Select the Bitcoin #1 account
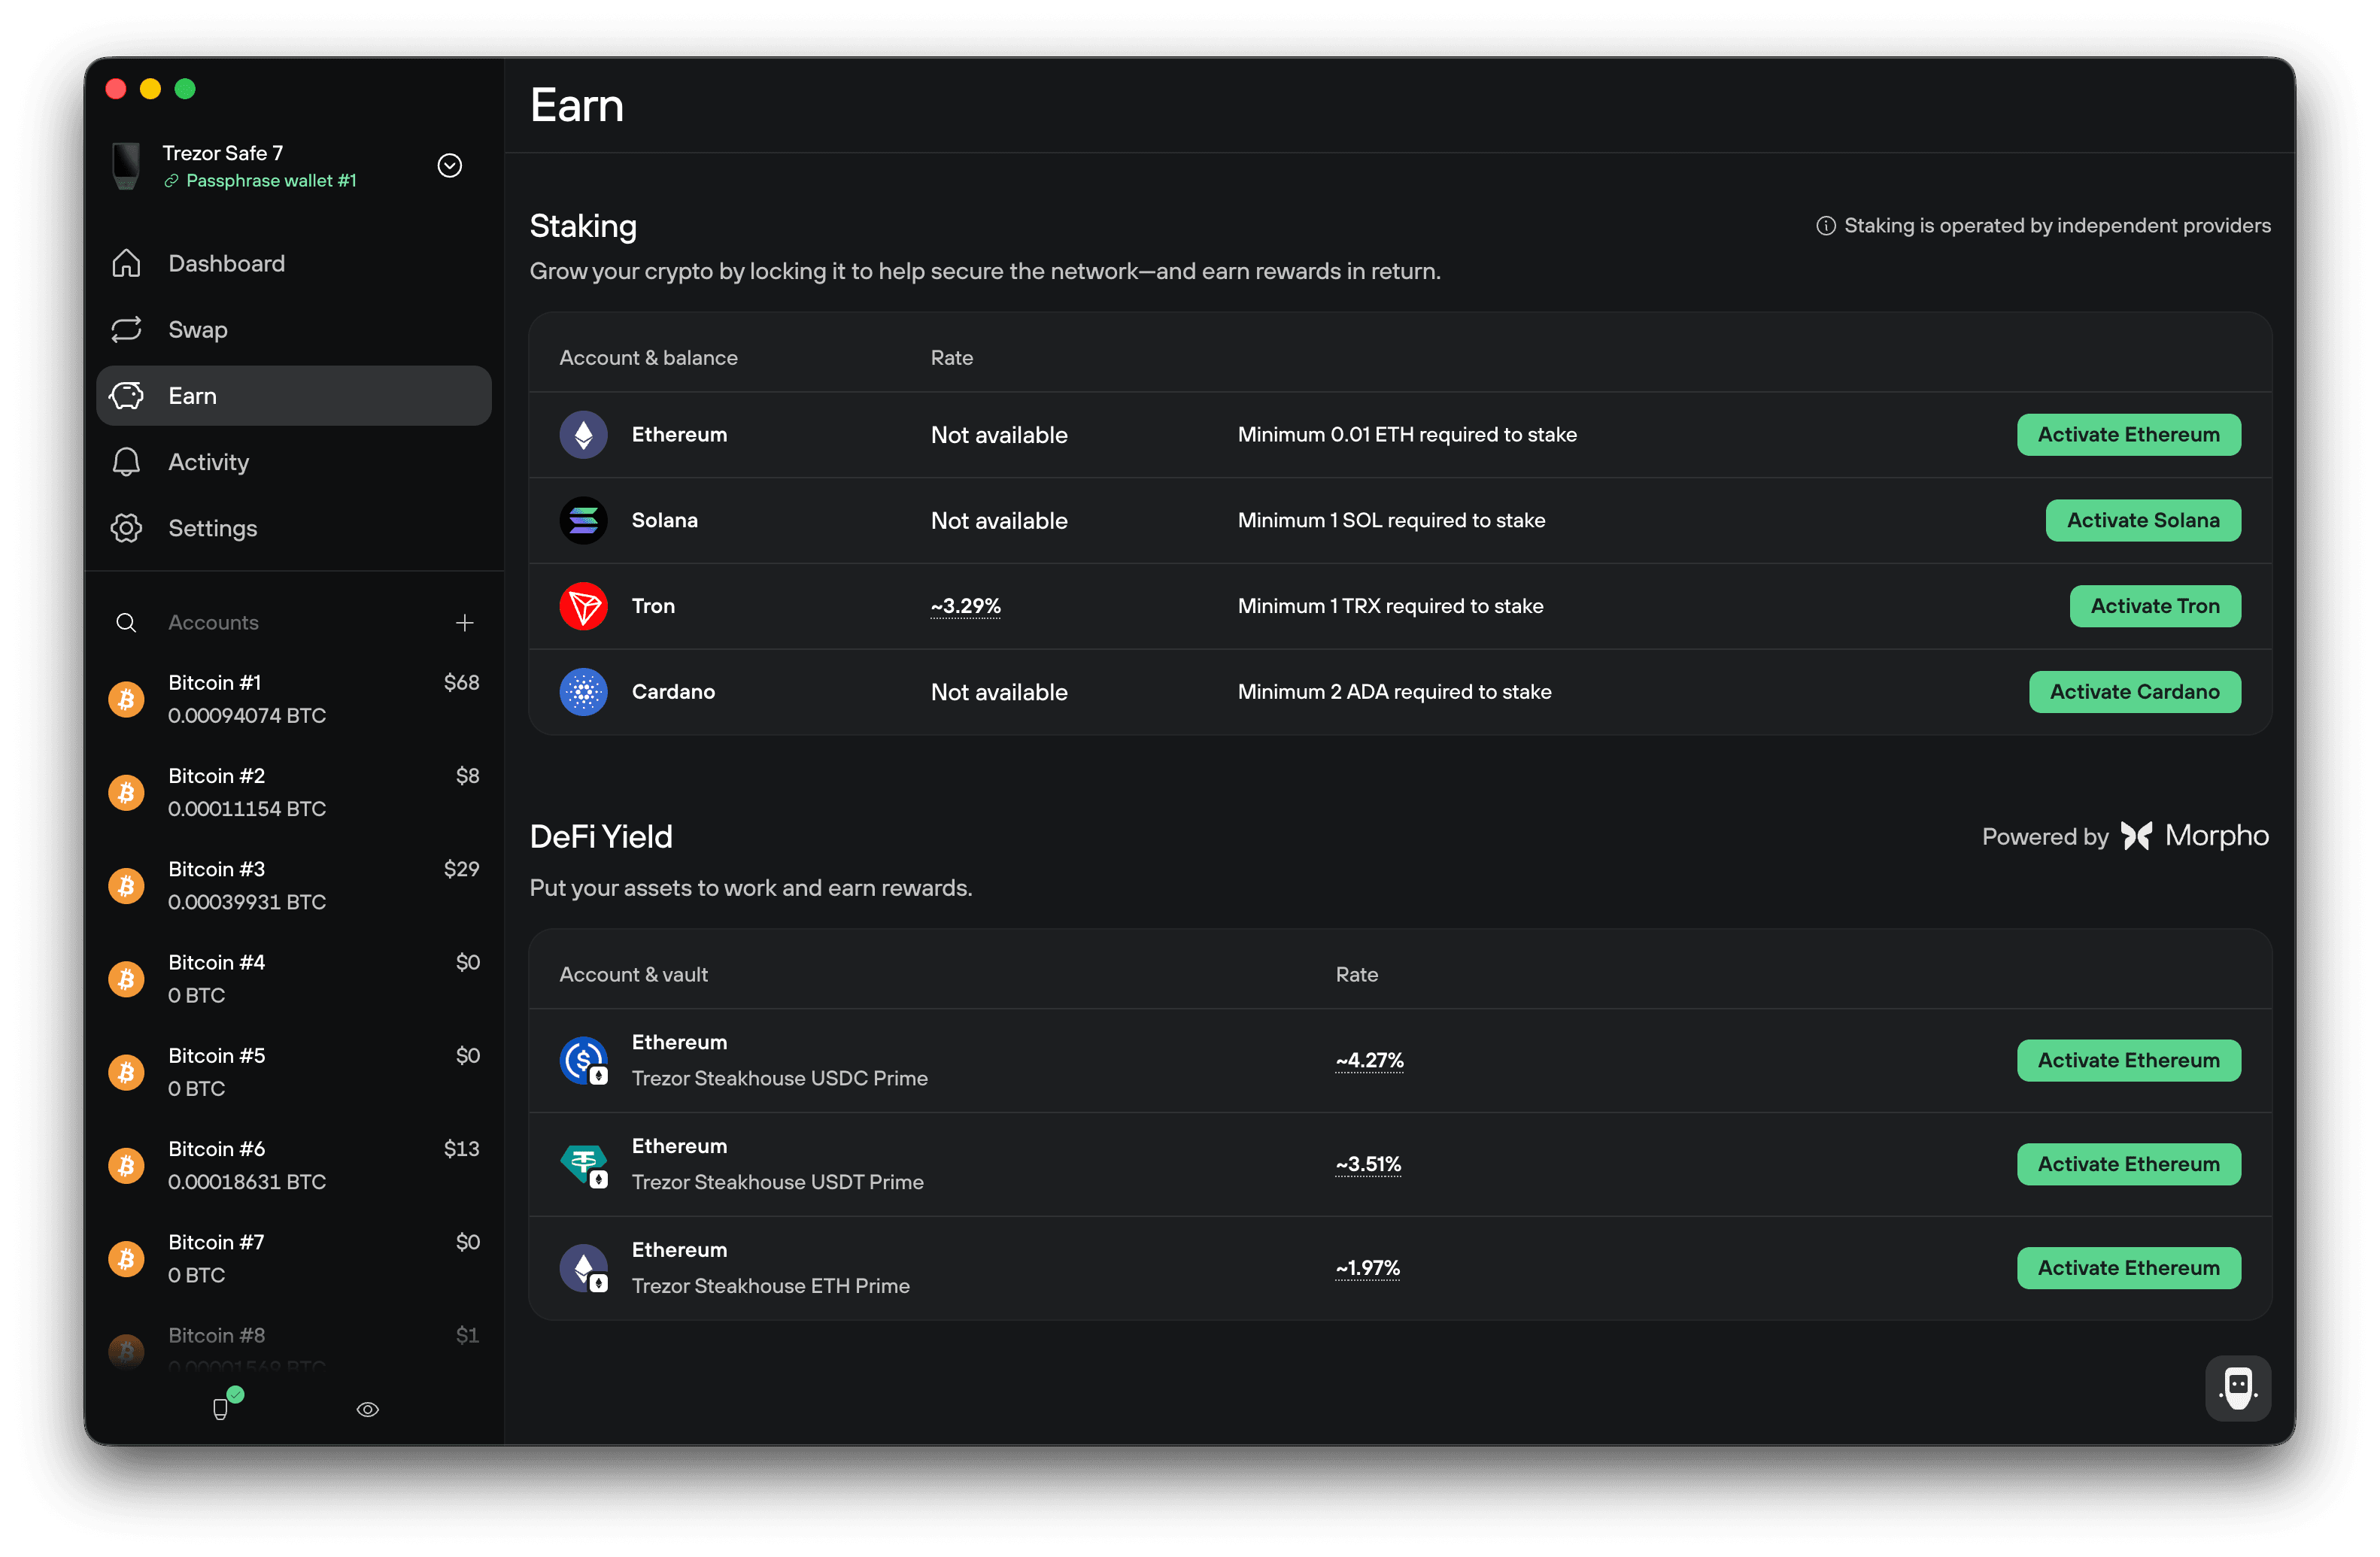Viewport: 2380px width, 1557px height. pyautogui.click(x=294, y=698)
